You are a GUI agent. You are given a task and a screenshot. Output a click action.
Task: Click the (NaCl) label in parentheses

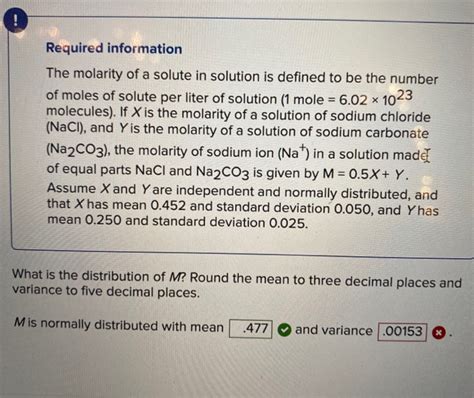tap(65, 128)
